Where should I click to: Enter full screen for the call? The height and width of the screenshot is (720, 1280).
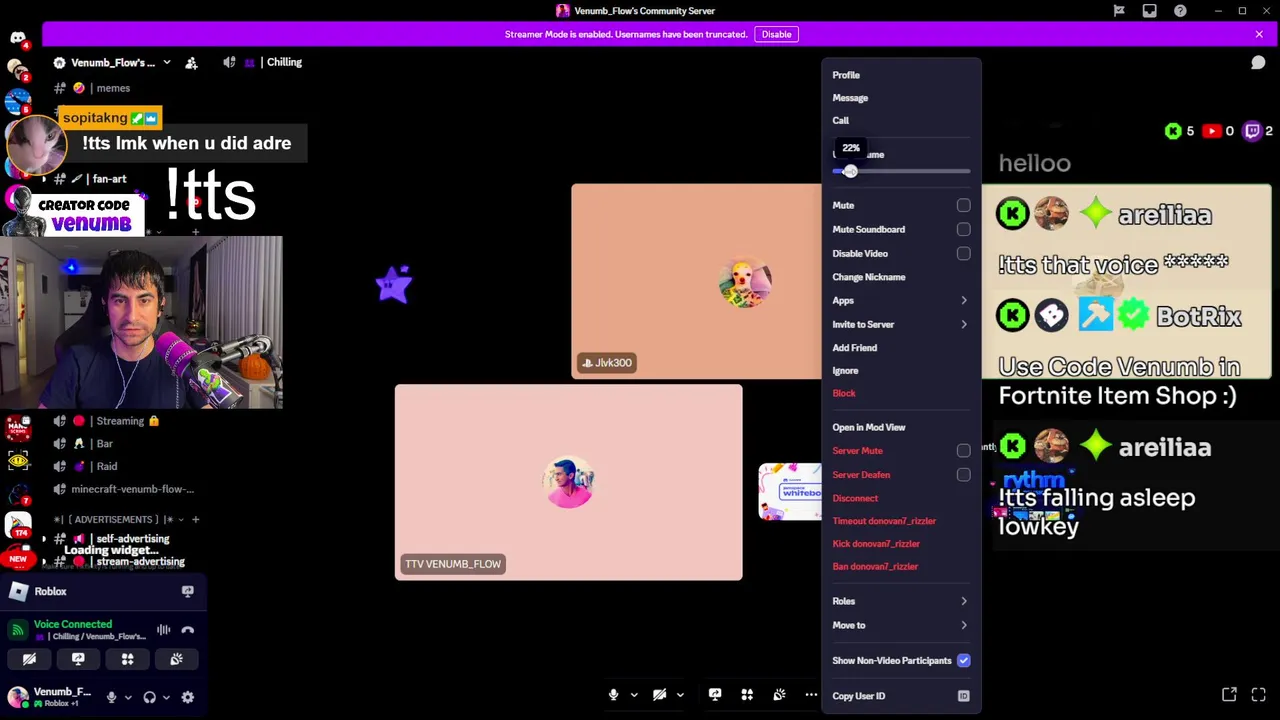coord(1258,695)
